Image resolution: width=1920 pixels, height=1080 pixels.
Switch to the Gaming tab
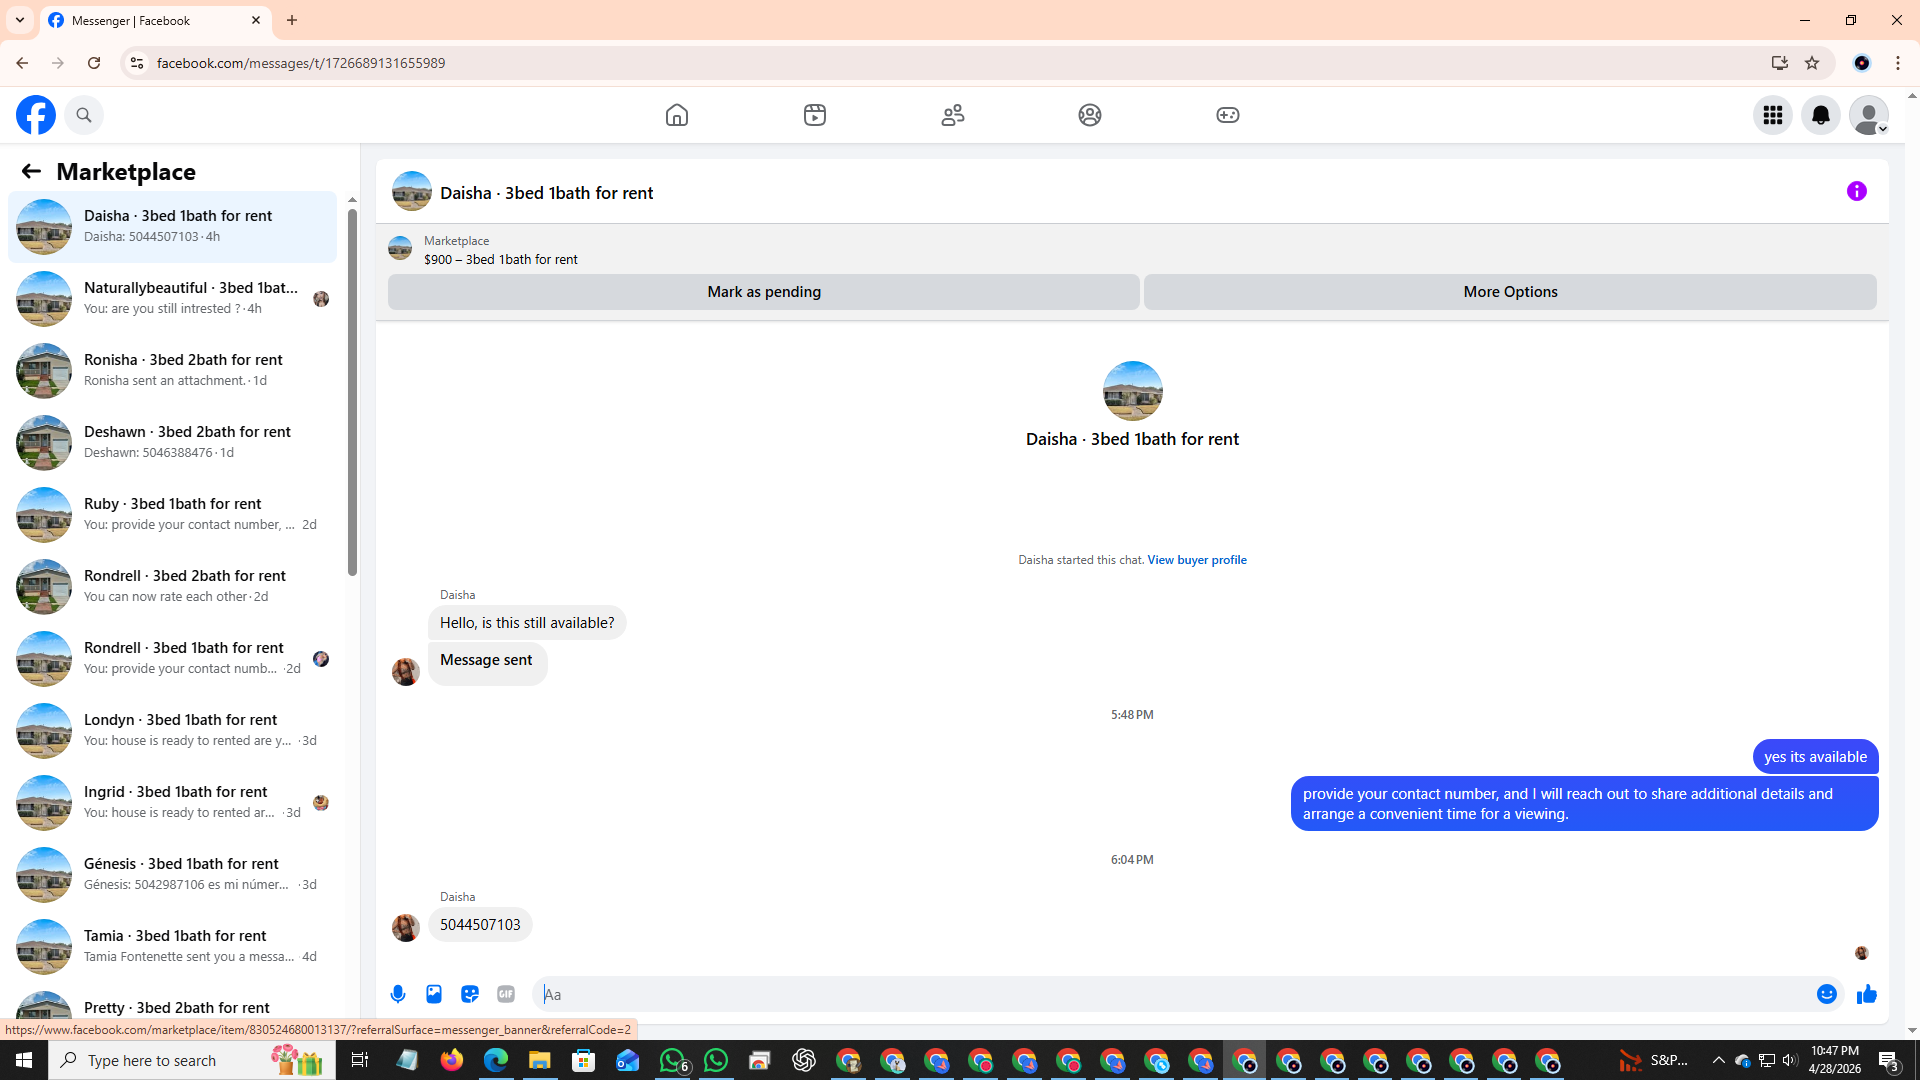coord(1227,115)
